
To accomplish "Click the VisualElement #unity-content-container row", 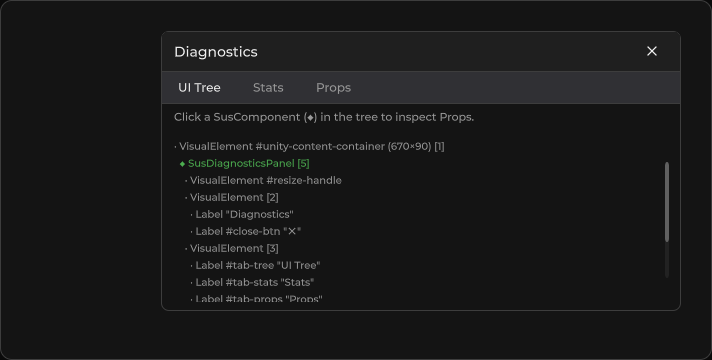I will [309, 147].
